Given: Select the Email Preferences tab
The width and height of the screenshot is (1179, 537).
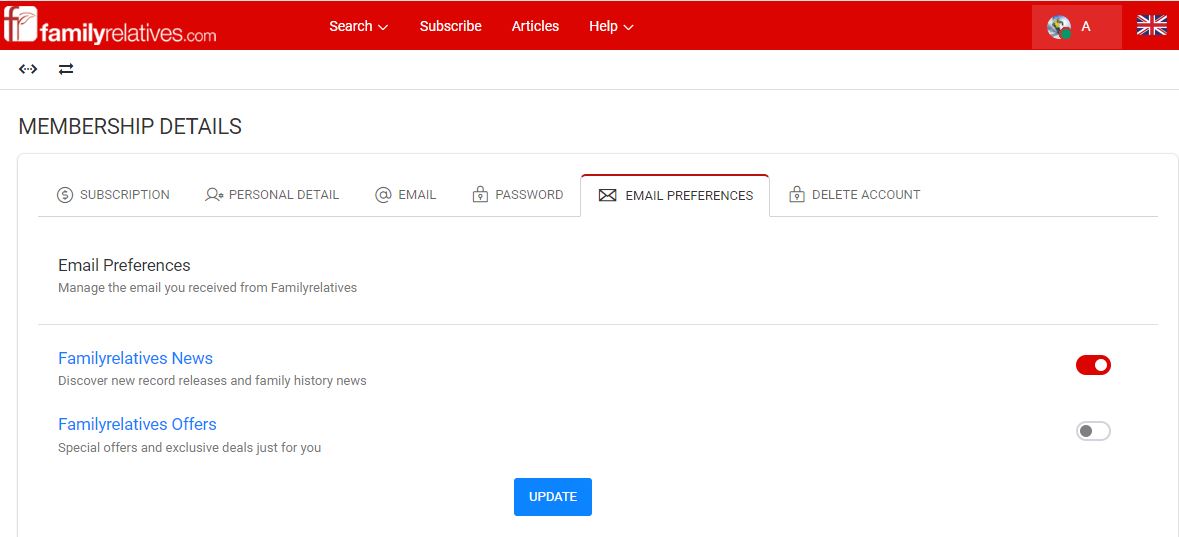Looking at the screenshot, I should click(675, 196).
